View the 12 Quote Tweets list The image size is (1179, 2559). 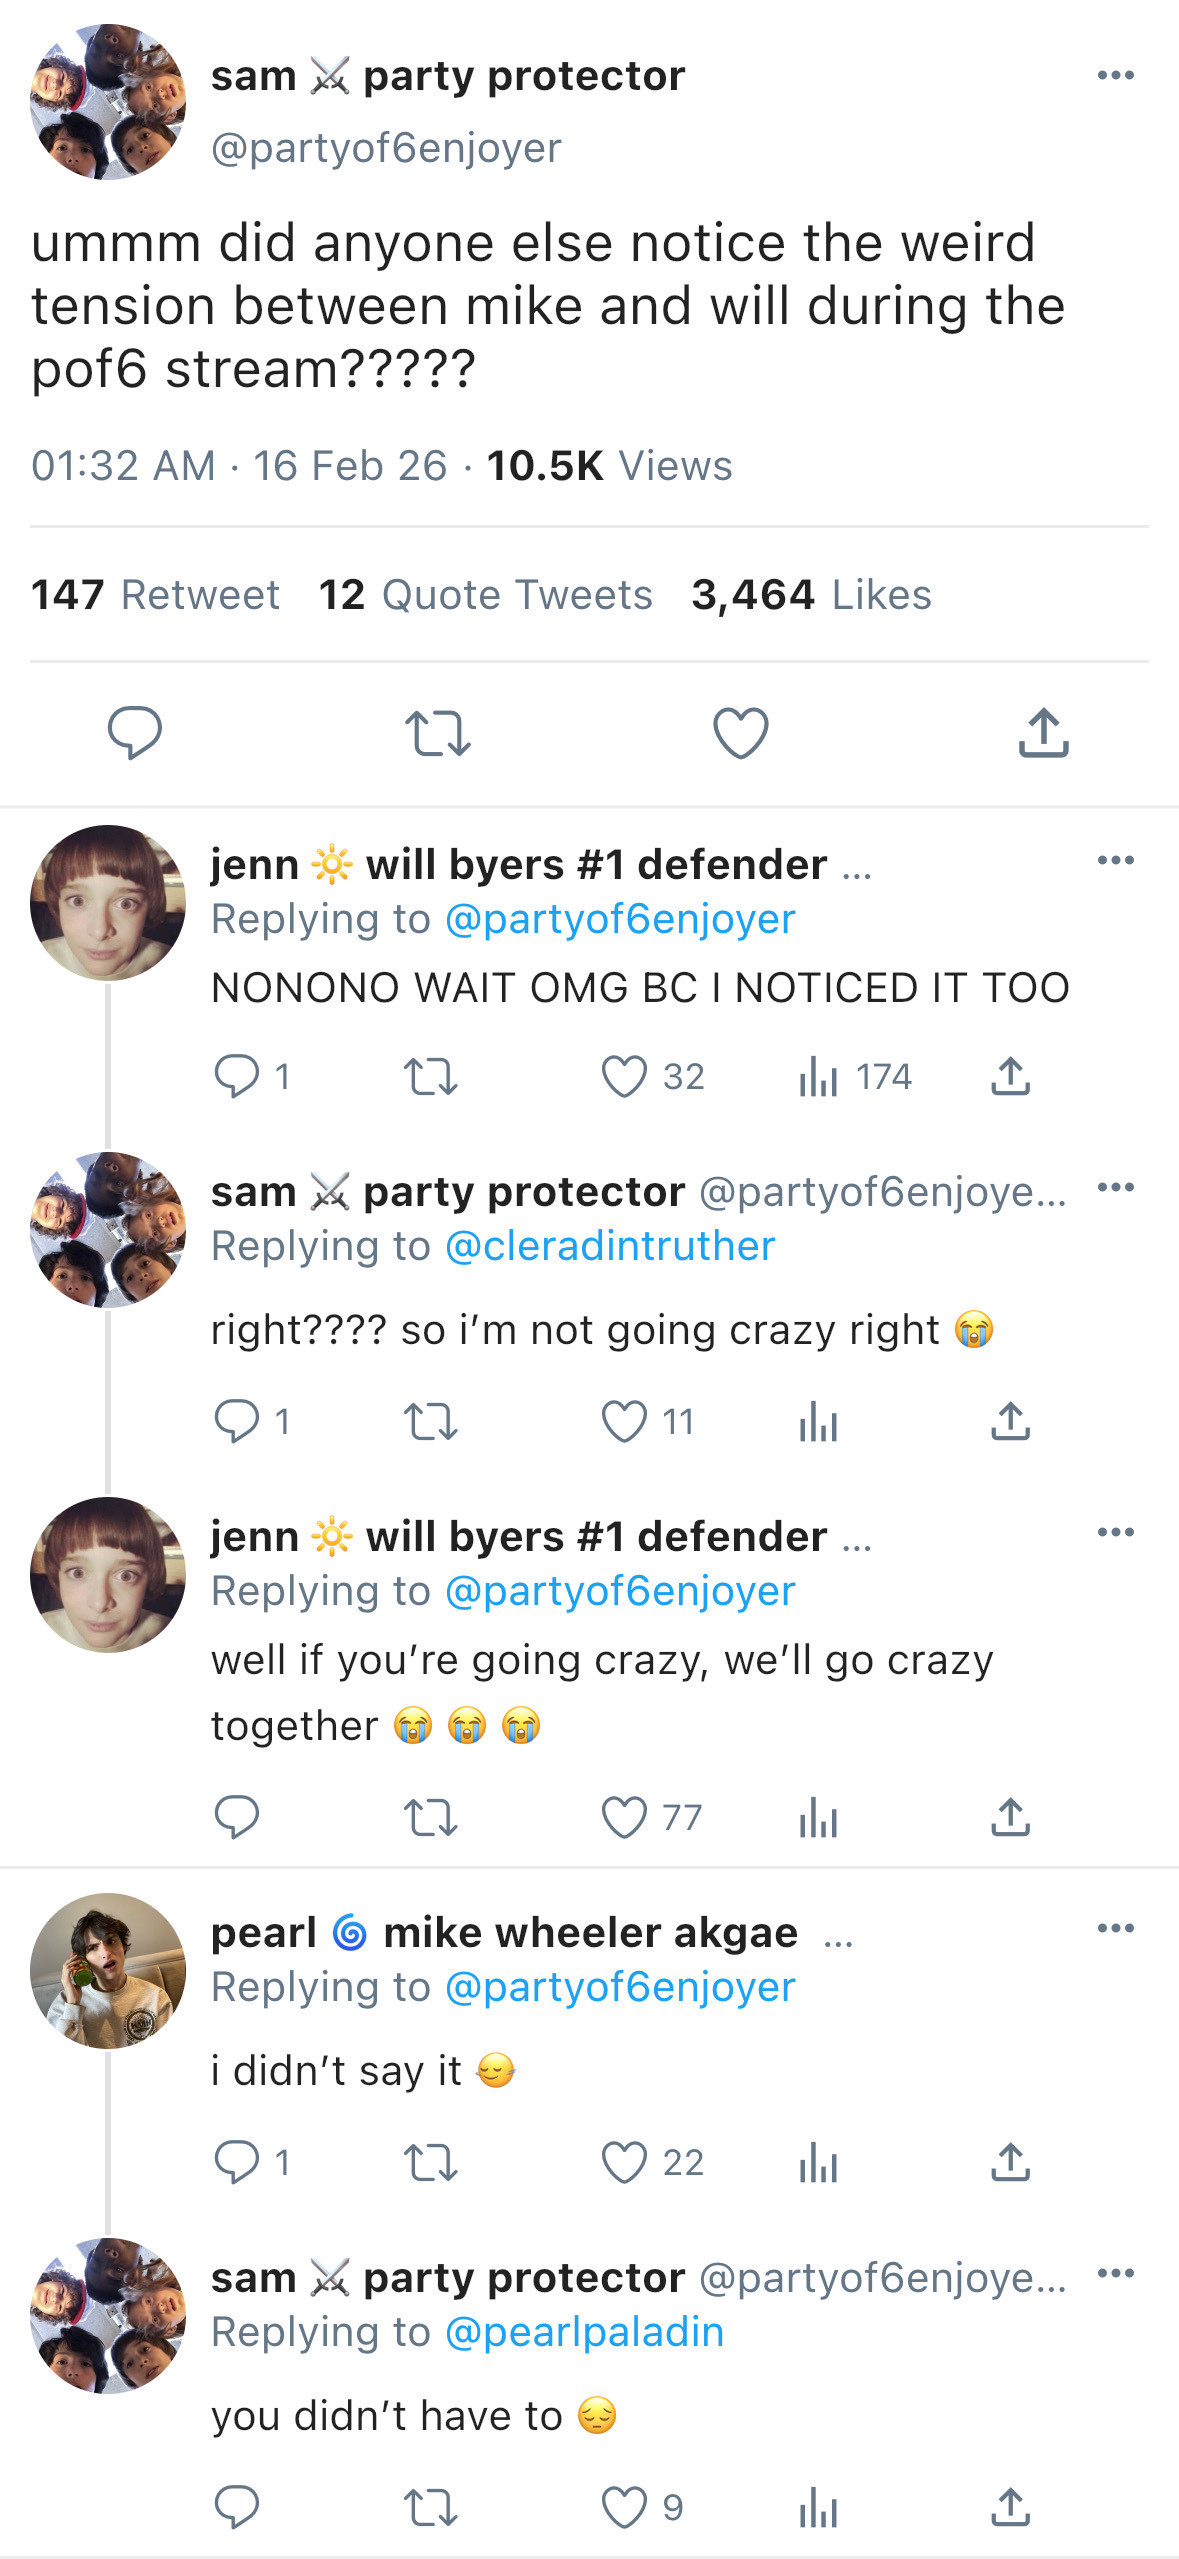point(485,595)
